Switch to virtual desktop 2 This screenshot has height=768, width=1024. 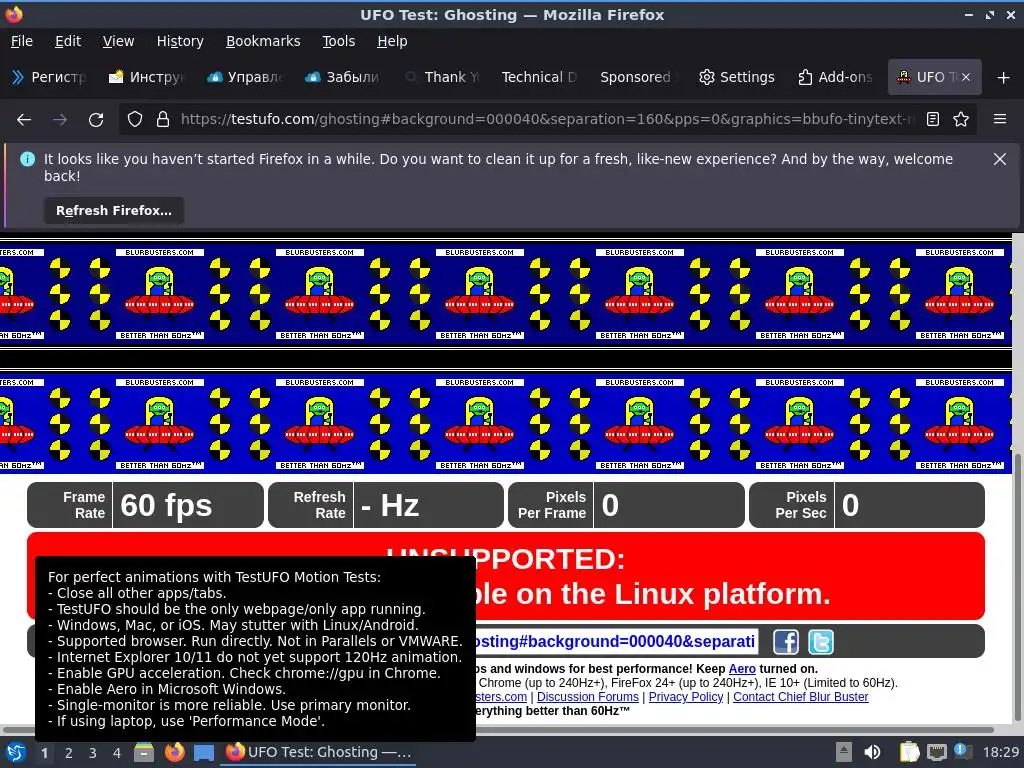tap(69, 753)
